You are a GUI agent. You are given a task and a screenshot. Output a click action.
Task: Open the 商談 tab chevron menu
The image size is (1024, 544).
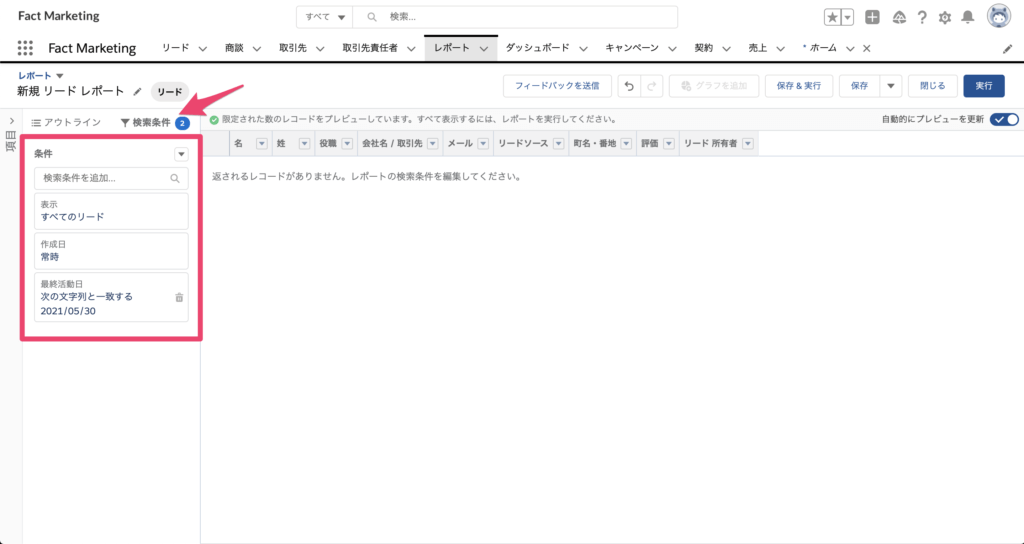pyautogui.click(x=257, y=48)
